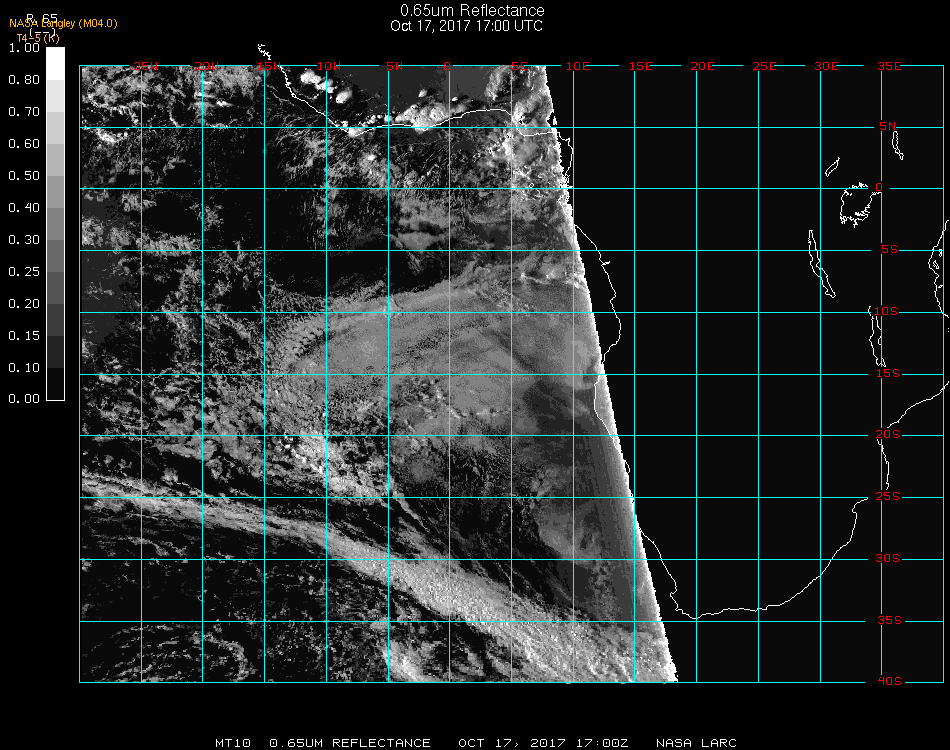Click the 15S latitude label
This screenshot has height=750, width=950.
click(x=888, y=373)
